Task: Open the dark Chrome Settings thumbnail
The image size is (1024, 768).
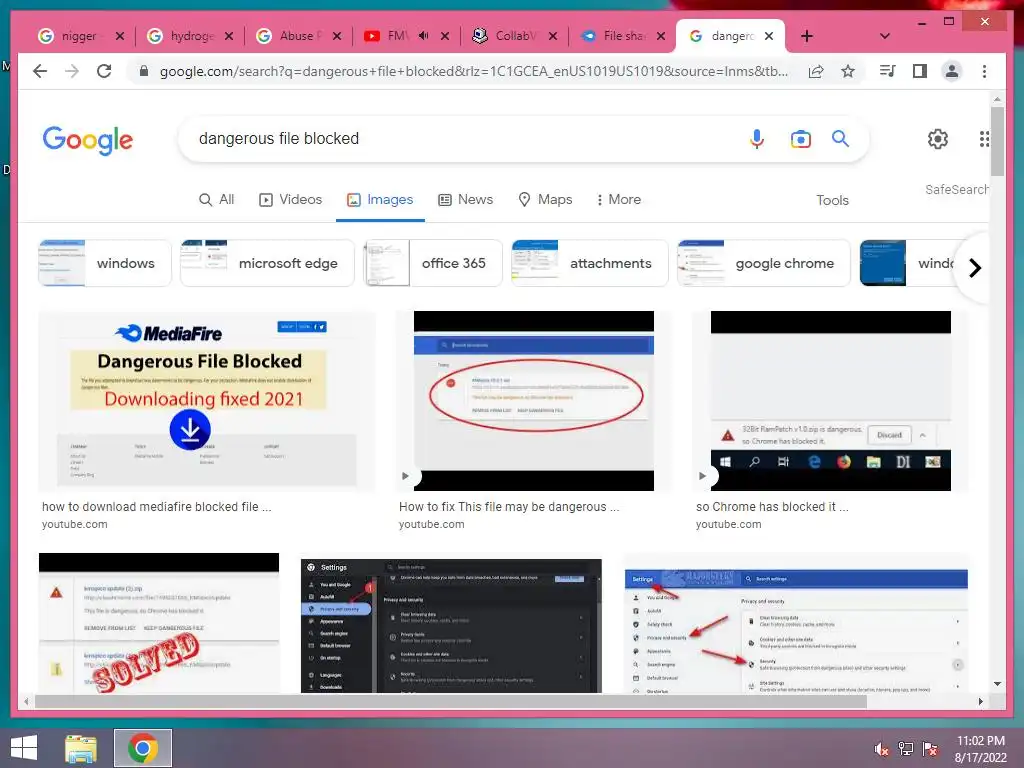Action: (x=451, y=626)
